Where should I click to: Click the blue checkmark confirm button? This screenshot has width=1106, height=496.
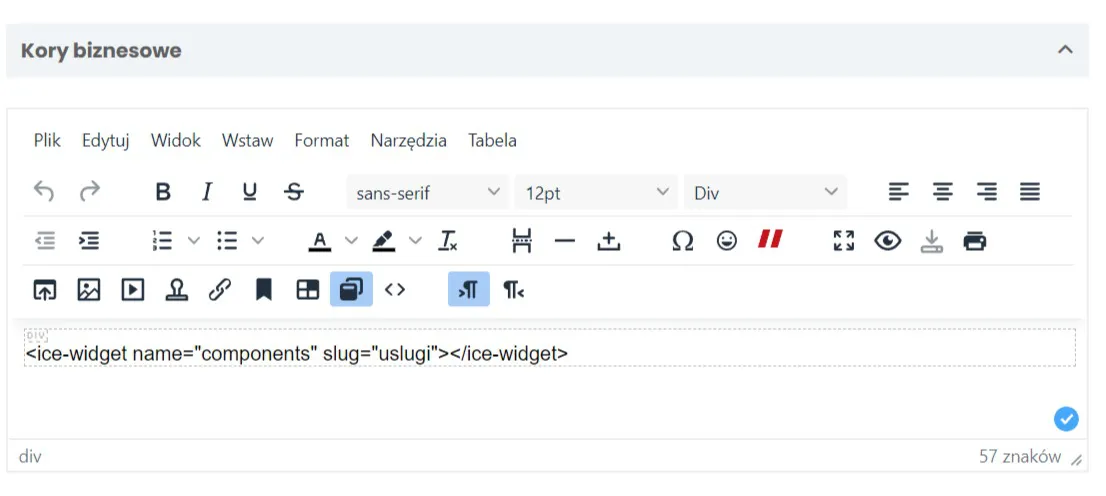pyautogui.click(x=1066, y=419)
